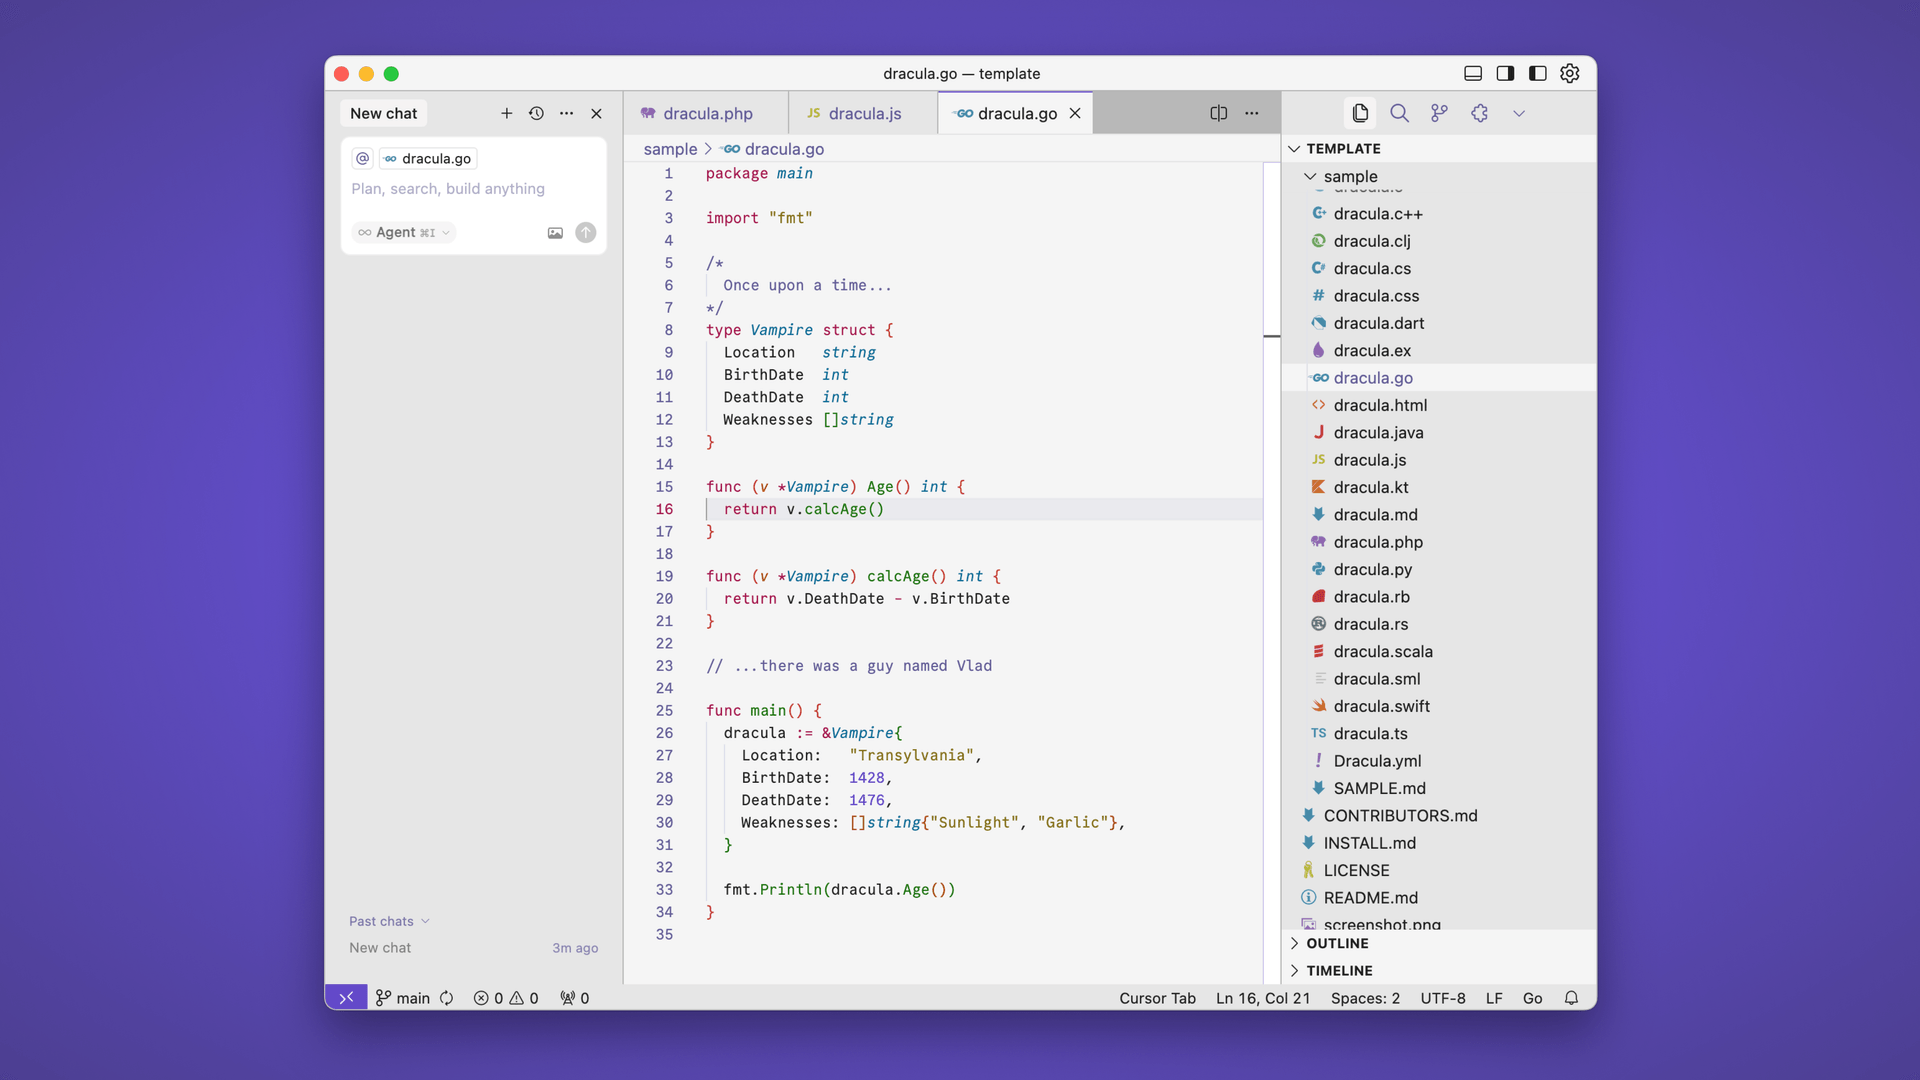Open Source Control view
This screenshot has width=1920, height=1080.
click(x=1439, y=113)
